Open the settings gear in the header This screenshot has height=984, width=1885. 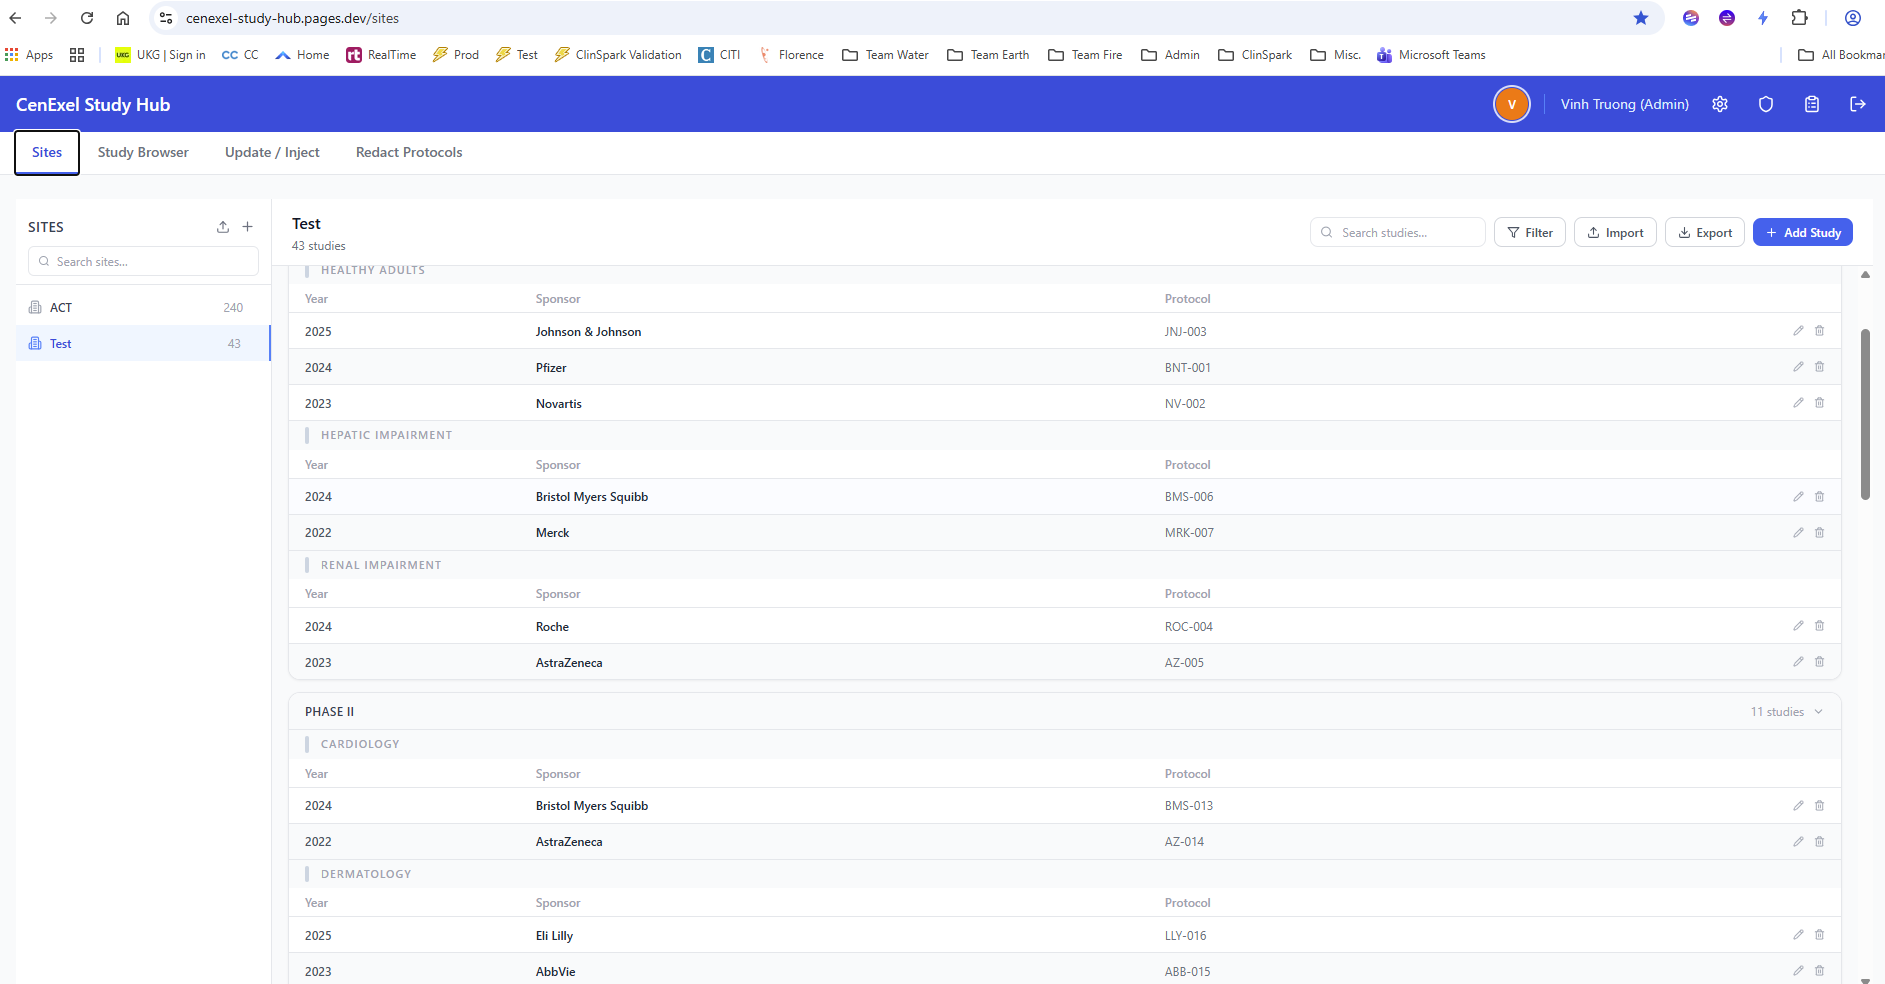[1720, 104]
